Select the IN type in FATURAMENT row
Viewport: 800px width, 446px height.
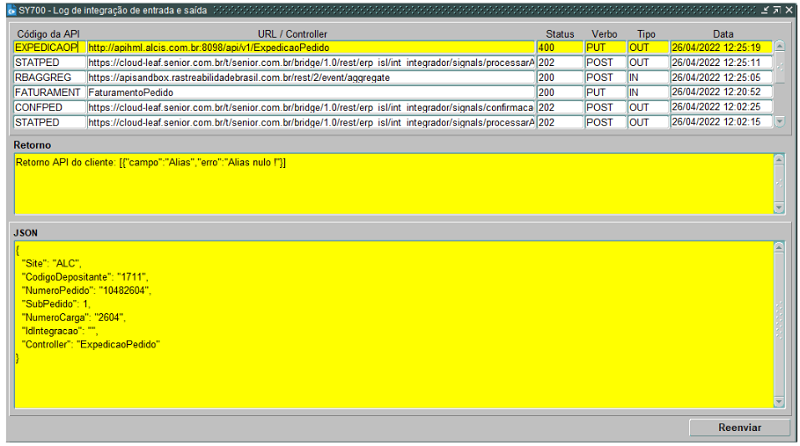(x=648, y=92)
